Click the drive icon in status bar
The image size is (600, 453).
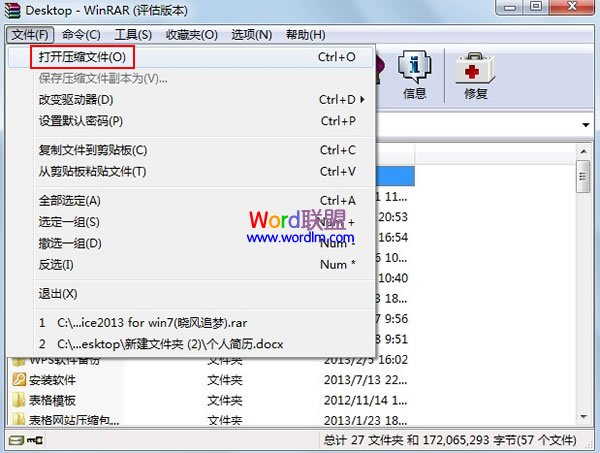click(16, 440)
